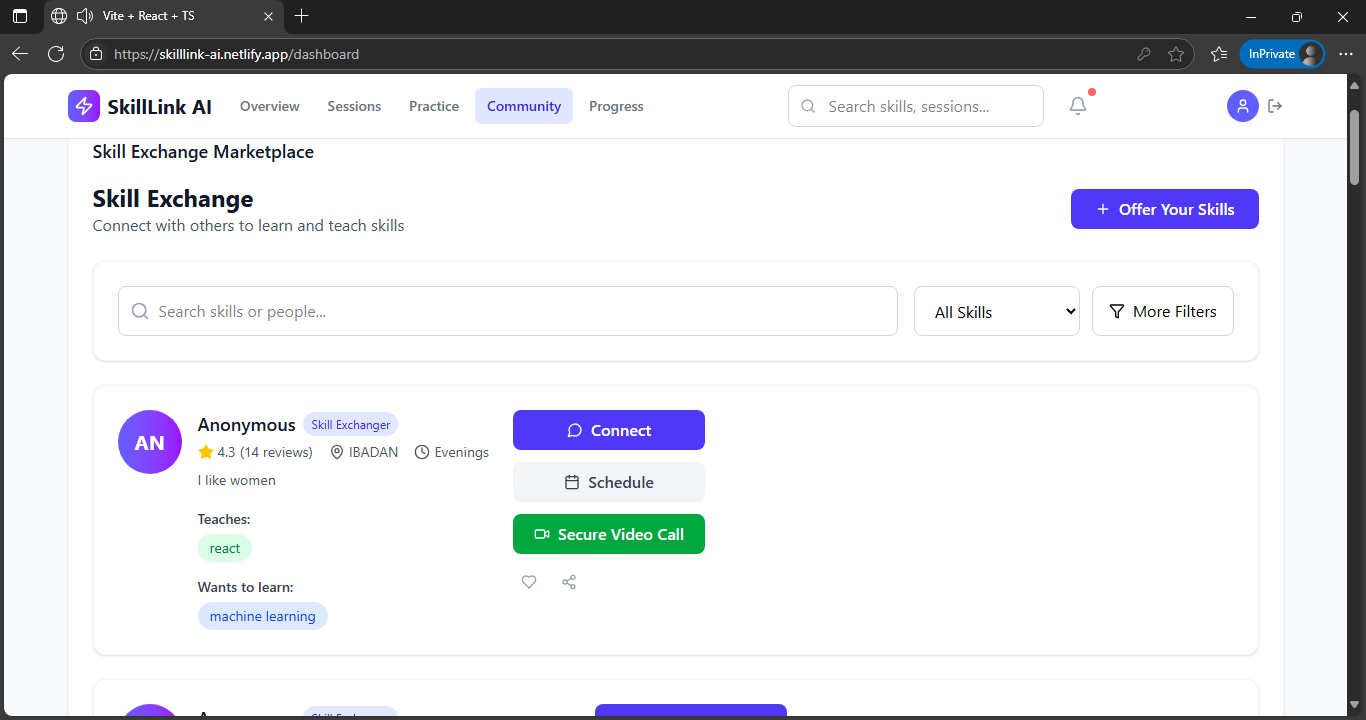Click the Skill Exchanger badge
This screenshot has width=1366, height=720.
[351, 425]
